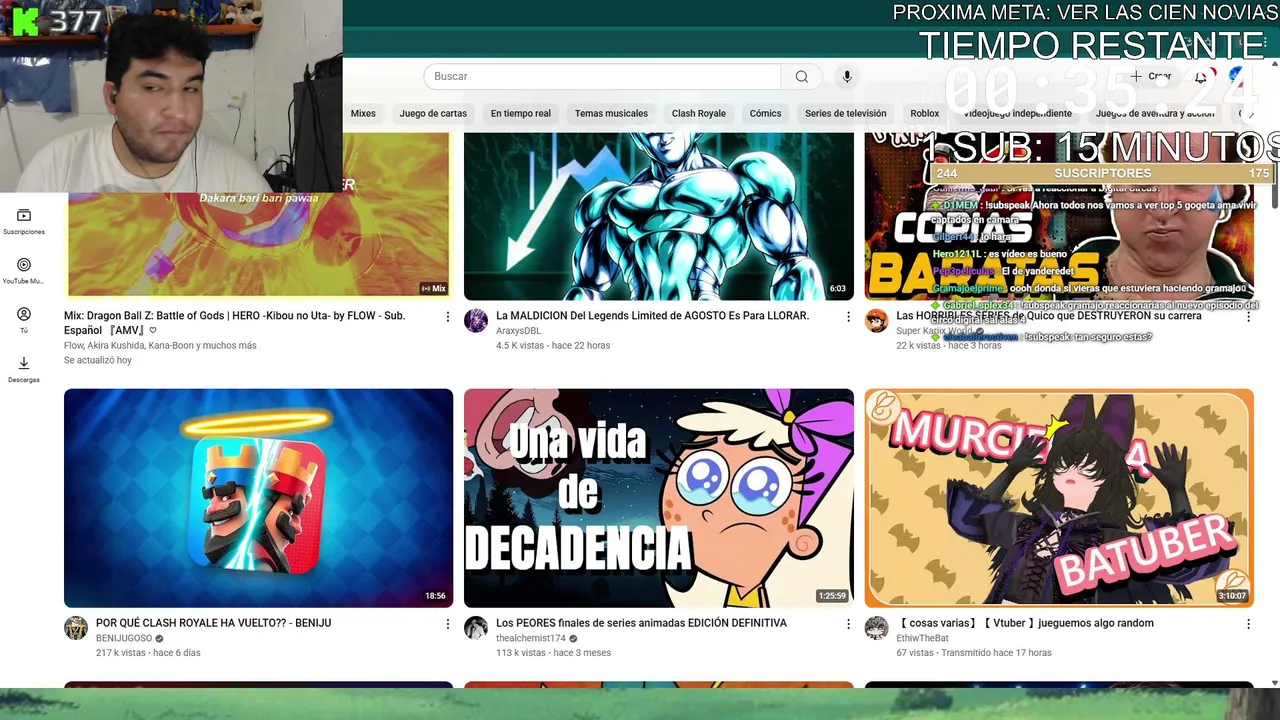1280x720 pixels.
Task: Open Suscripciones in the sidebar
Action: pyautogui.click(x=24, y=222)
